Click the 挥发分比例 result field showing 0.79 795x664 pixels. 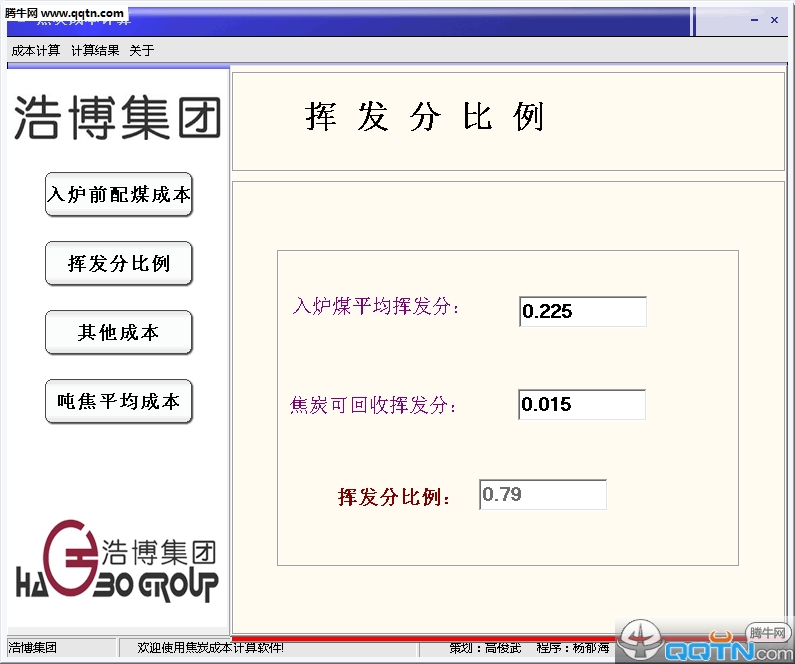coord(543,494)
